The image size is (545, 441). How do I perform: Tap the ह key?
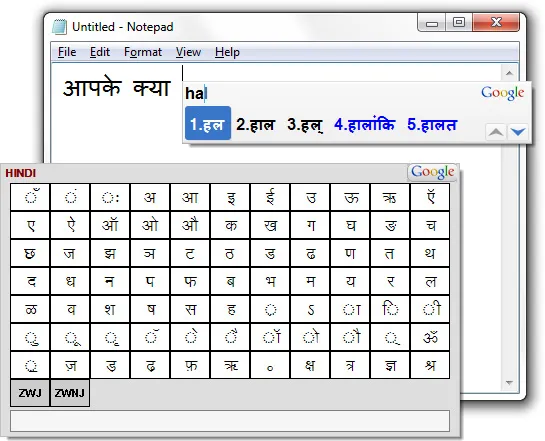click(x=230, y=309)
